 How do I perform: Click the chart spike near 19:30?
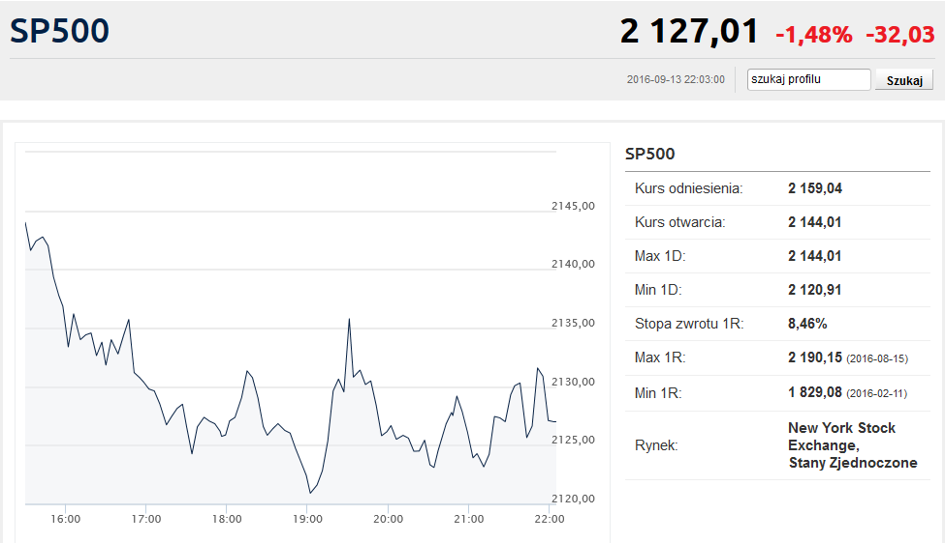349,320
